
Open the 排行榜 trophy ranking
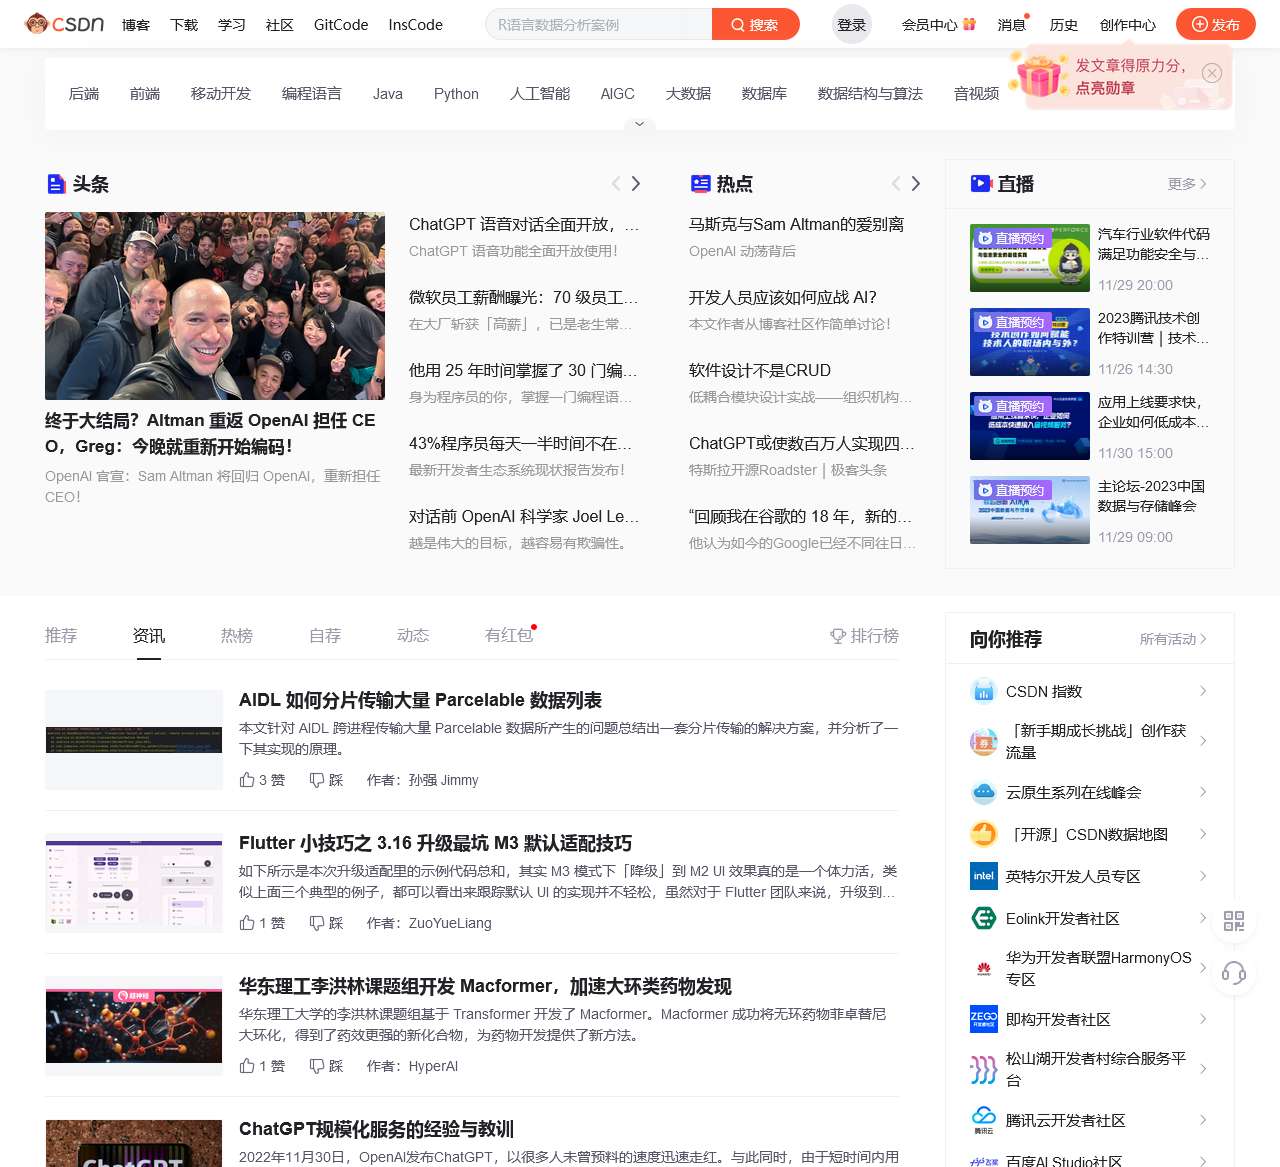point(865,636)
